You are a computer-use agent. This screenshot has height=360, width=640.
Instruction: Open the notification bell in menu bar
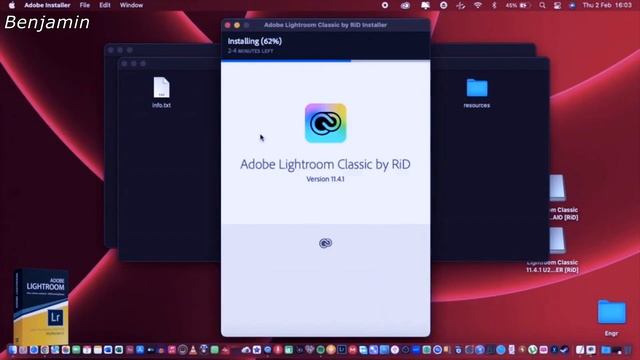click(425, 5)
